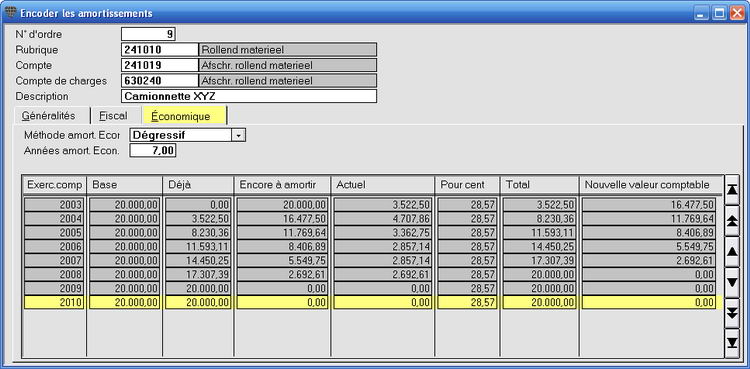750x369 pixels.
Task: Click Description field Camionnette XYZ
Action: 249,96
